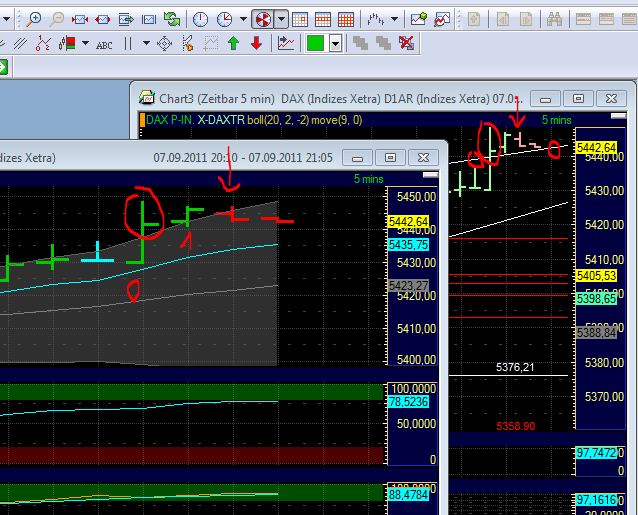
Task: Toggle the sparse grid layout icon
Action: click(300, 19)
